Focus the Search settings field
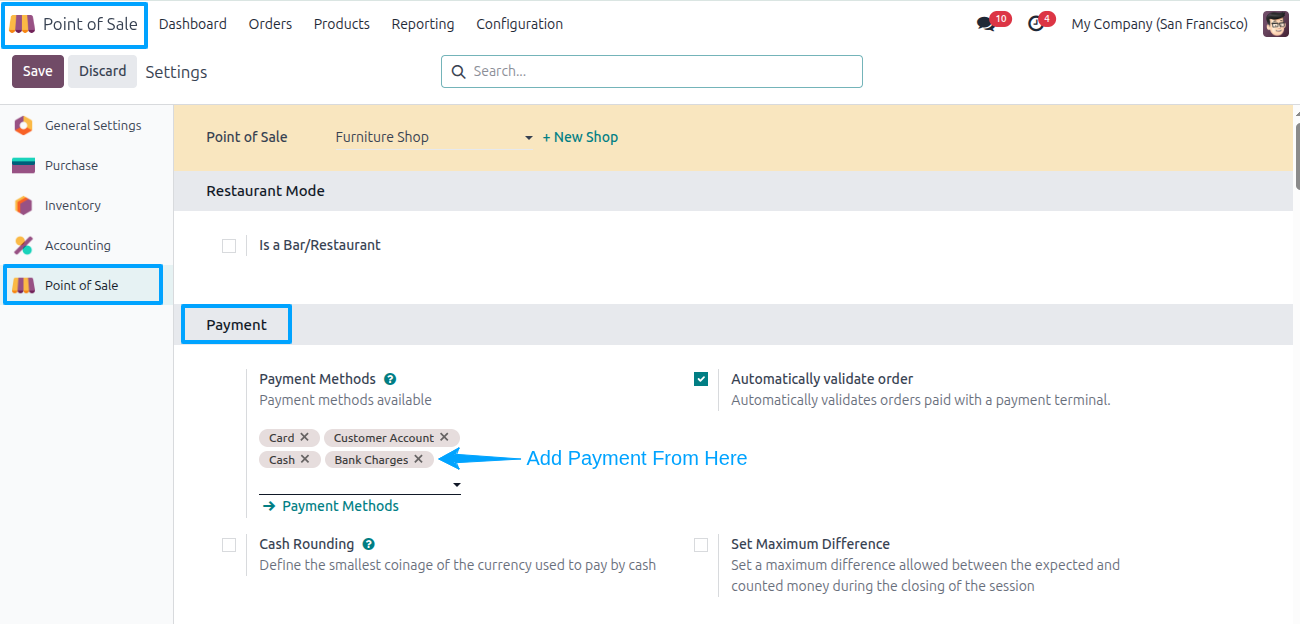Screen dimensions: 1300x624 point(652,71)
